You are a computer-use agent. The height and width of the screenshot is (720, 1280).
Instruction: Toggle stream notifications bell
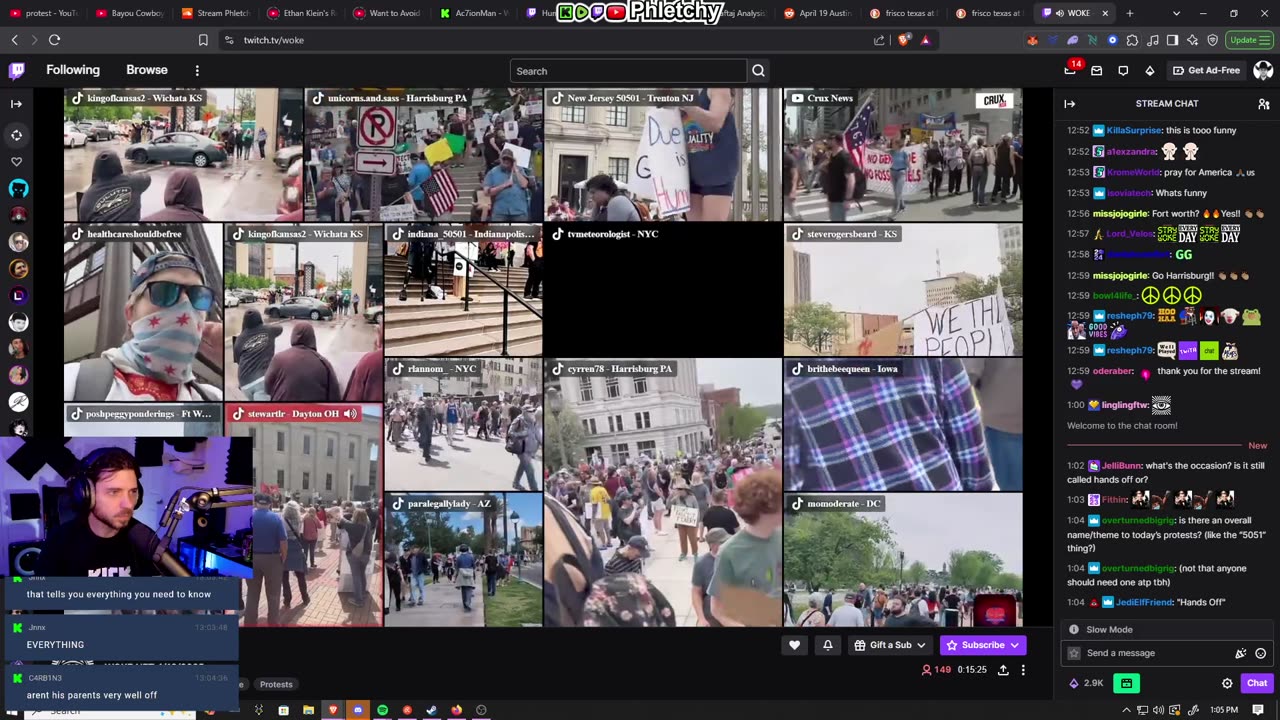tap(827, 645)
